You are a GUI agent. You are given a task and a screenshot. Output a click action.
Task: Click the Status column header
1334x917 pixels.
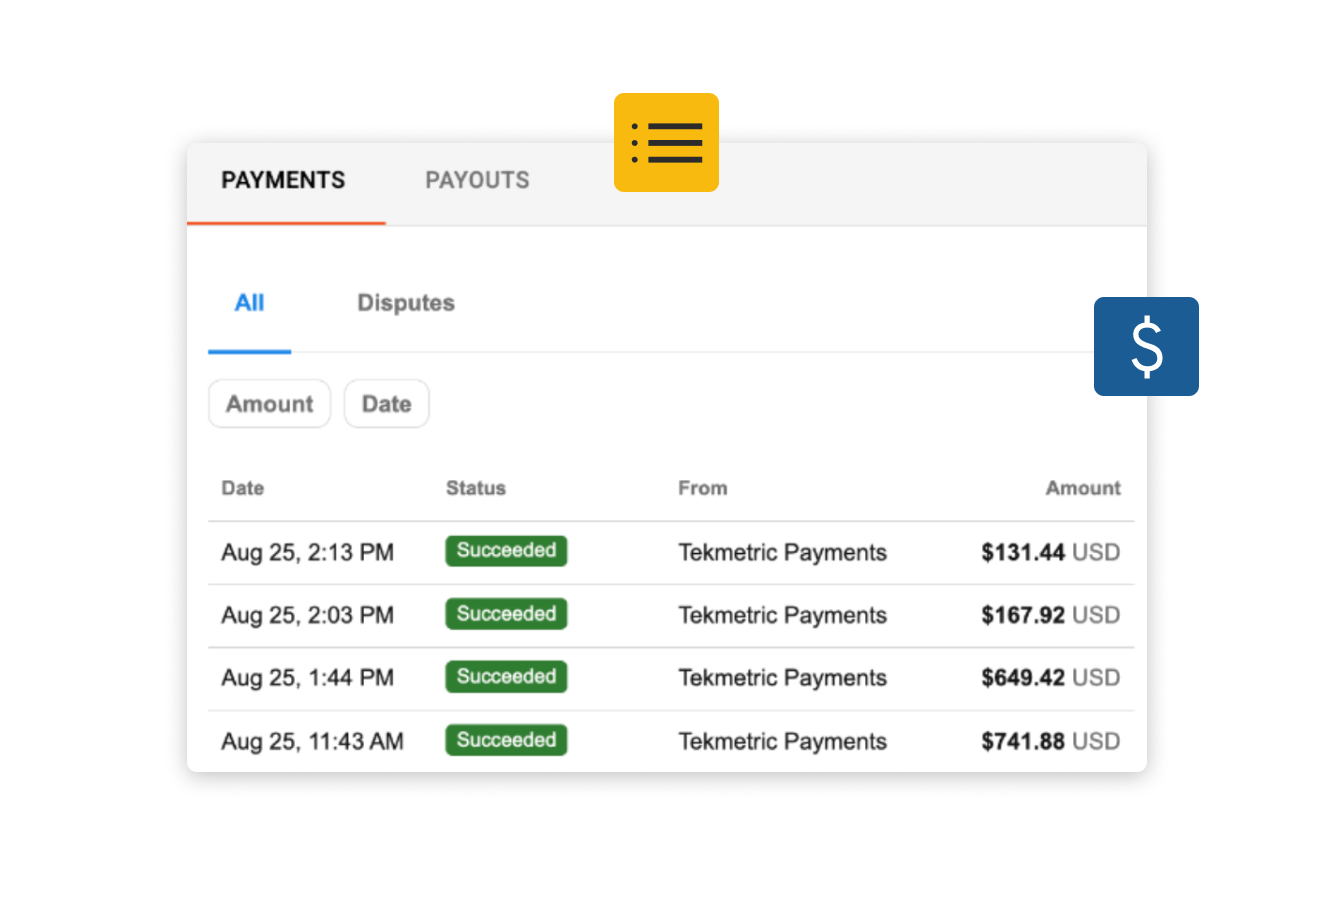click(x=476, y=488)
